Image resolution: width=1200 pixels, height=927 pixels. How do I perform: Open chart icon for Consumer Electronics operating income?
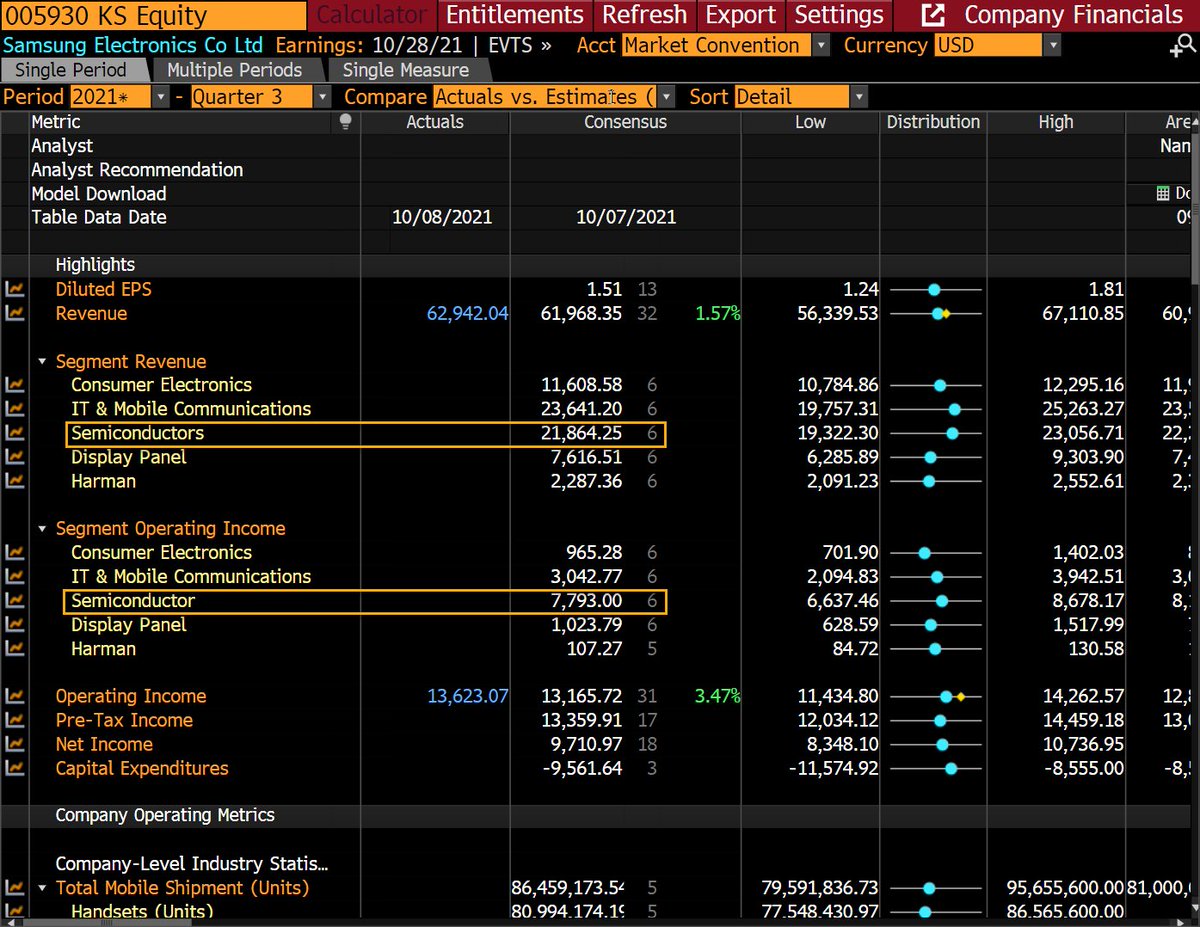14,552
